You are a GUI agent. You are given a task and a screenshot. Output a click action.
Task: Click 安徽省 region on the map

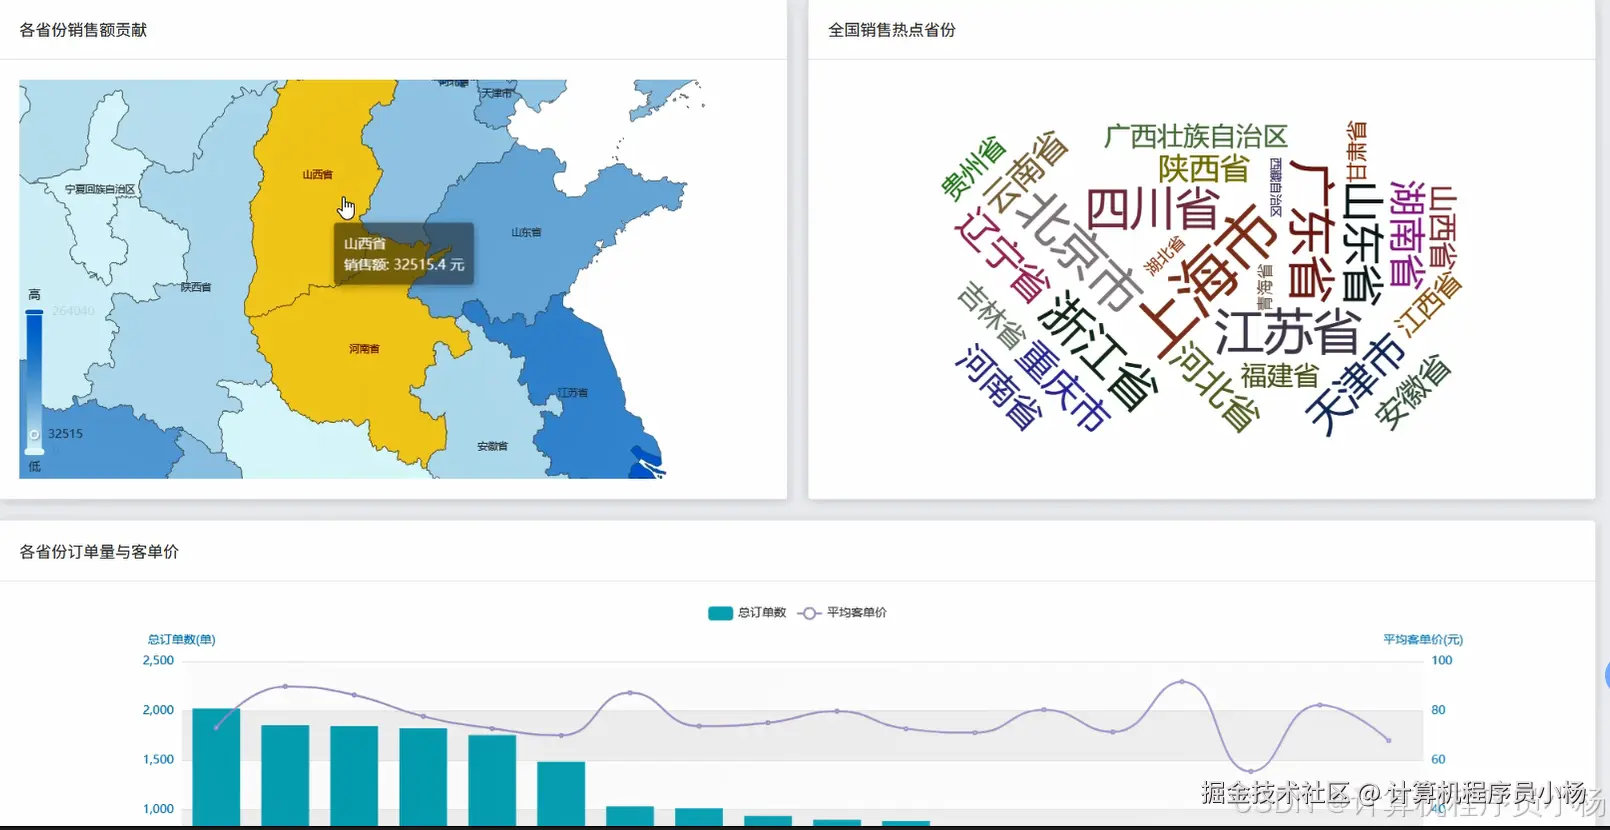pyautogui.click(x=492, y=446)
